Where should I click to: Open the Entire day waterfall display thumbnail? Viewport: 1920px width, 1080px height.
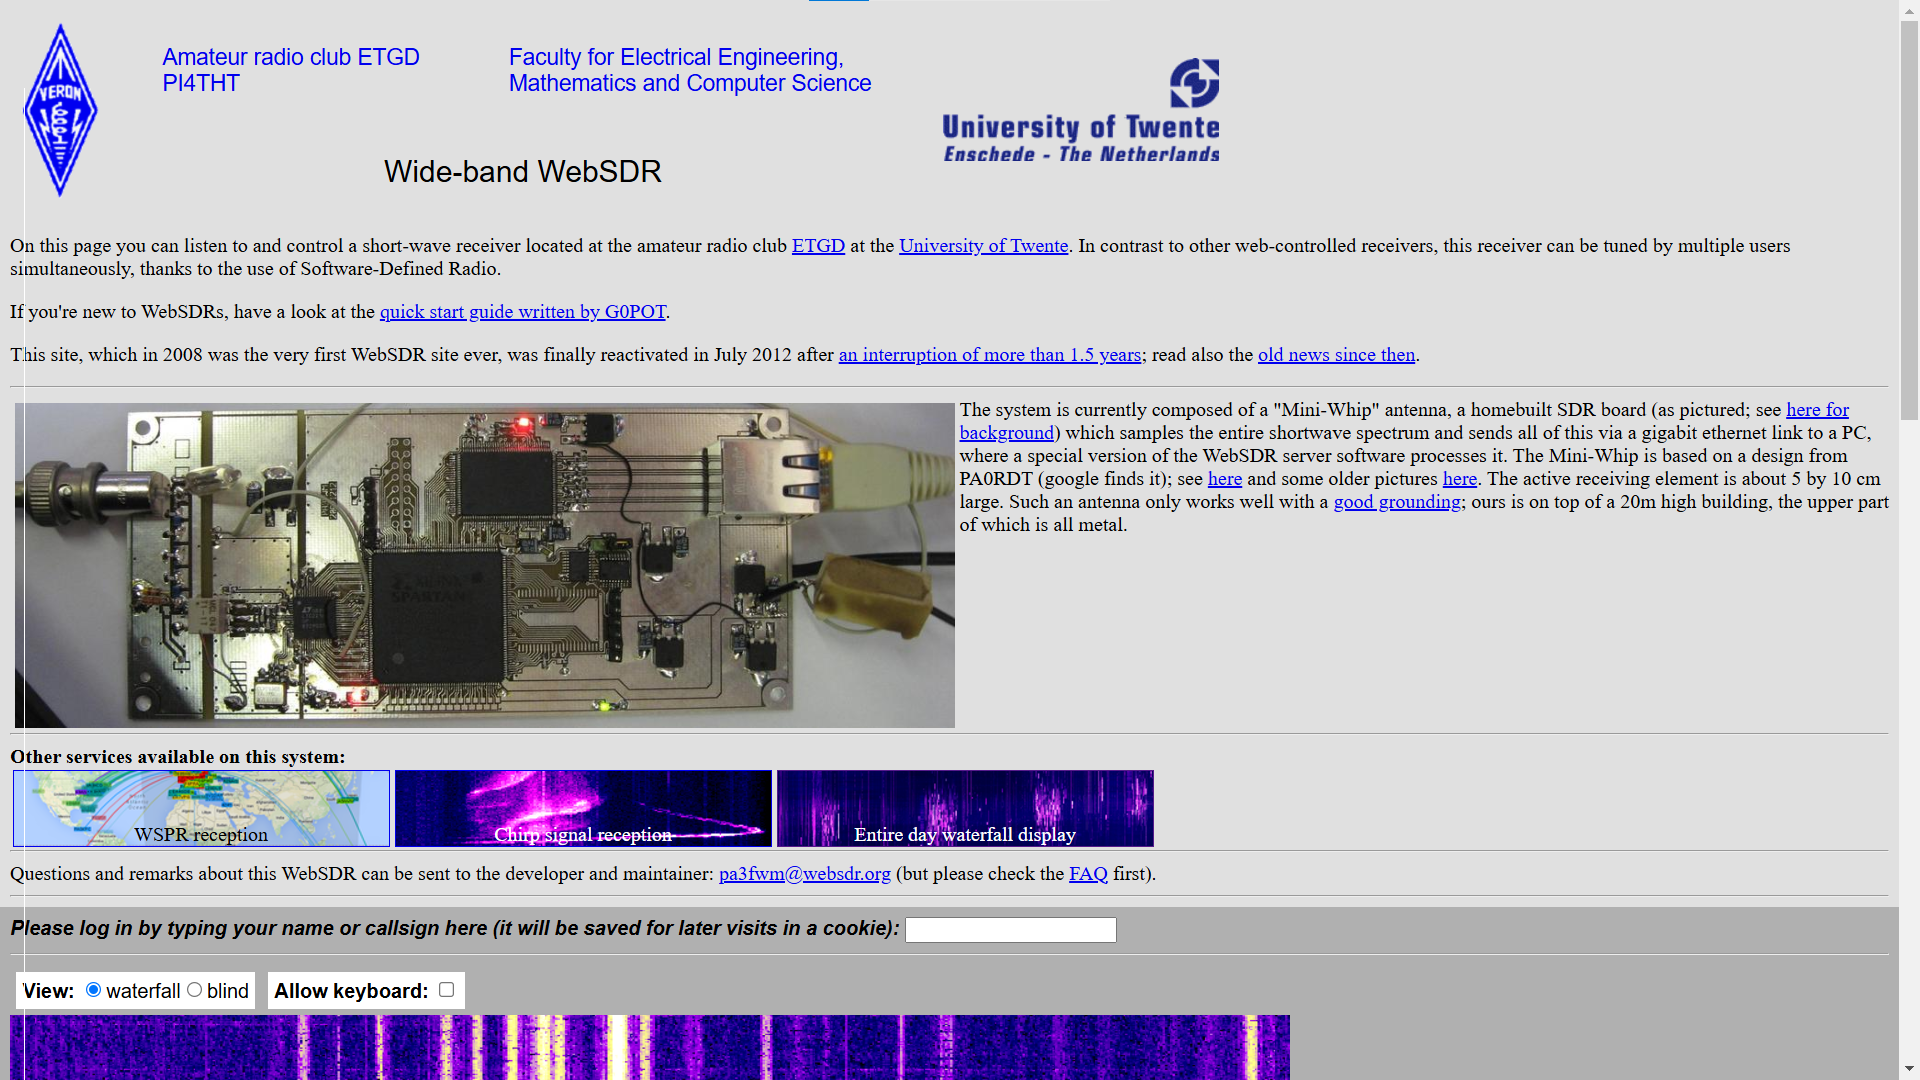(965, 808)
